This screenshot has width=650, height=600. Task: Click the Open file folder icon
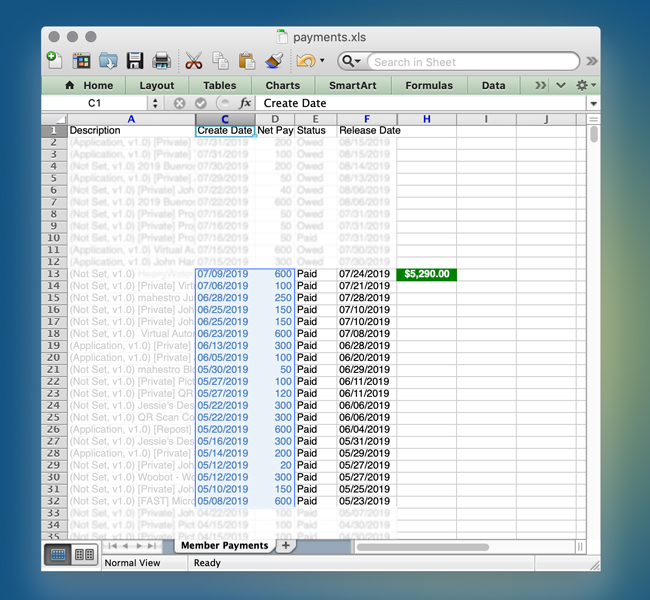click(108, 61)
